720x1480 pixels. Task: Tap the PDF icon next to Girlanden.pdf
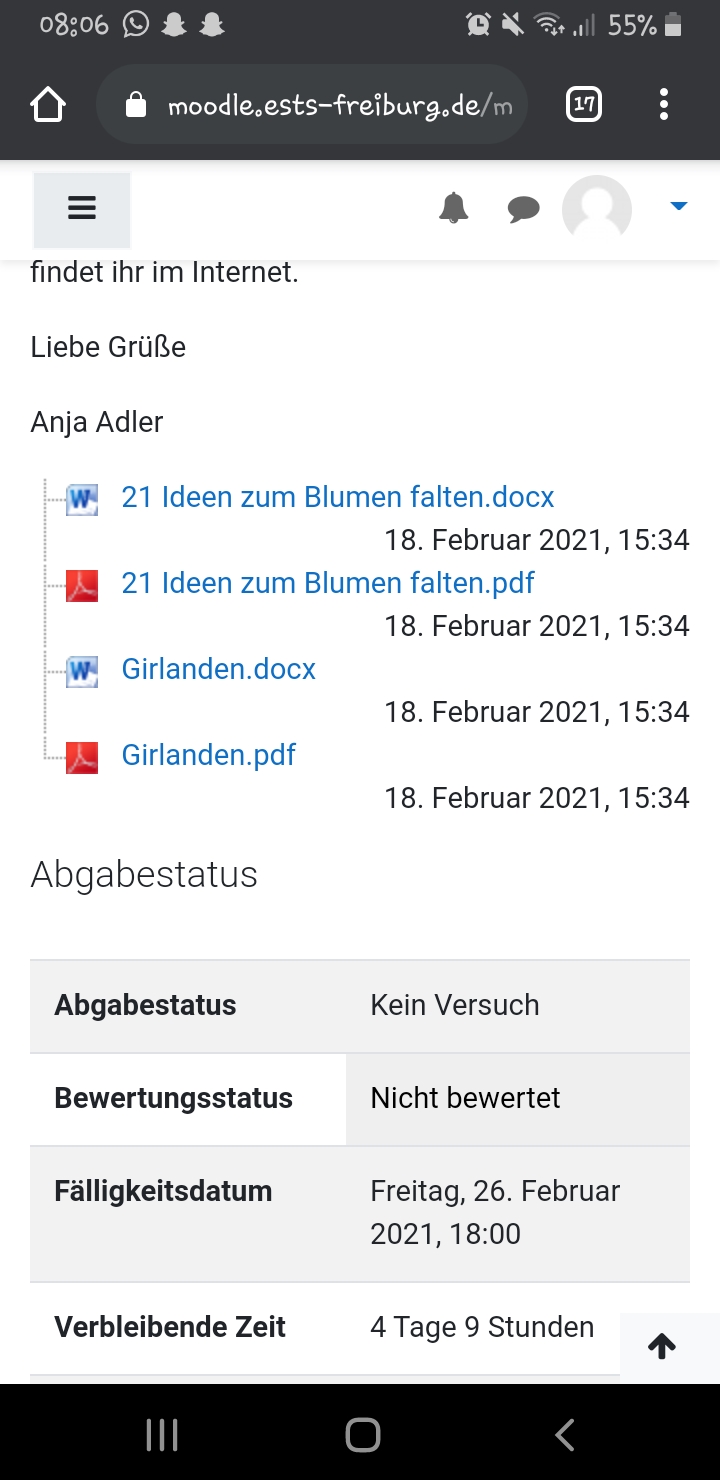pos(82,757)
